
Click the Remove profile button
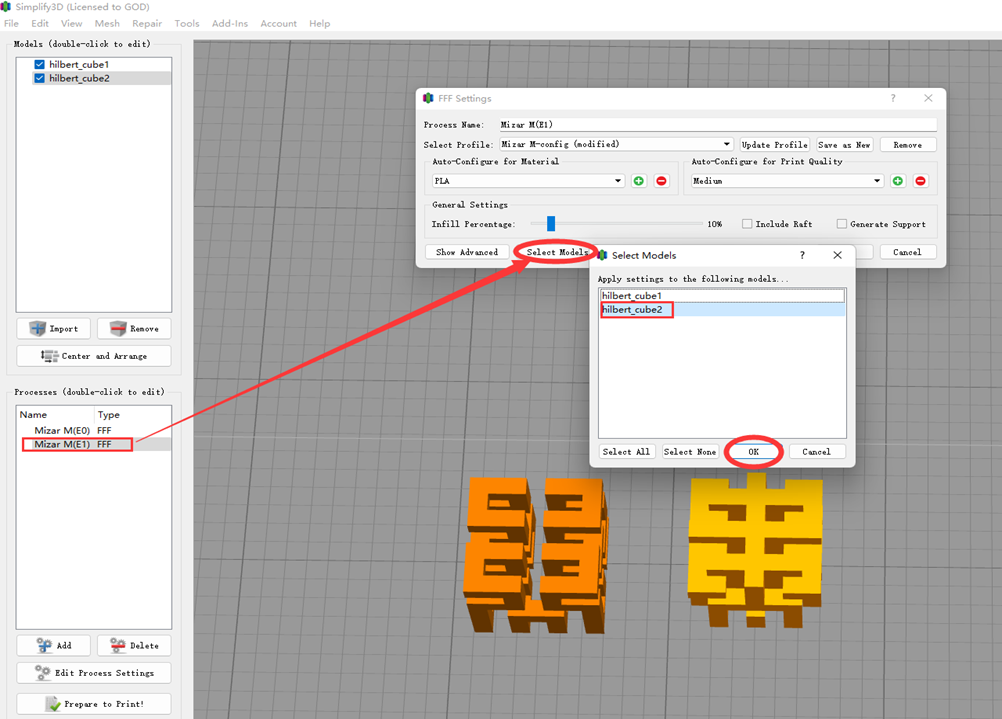(x=907, y=145)
